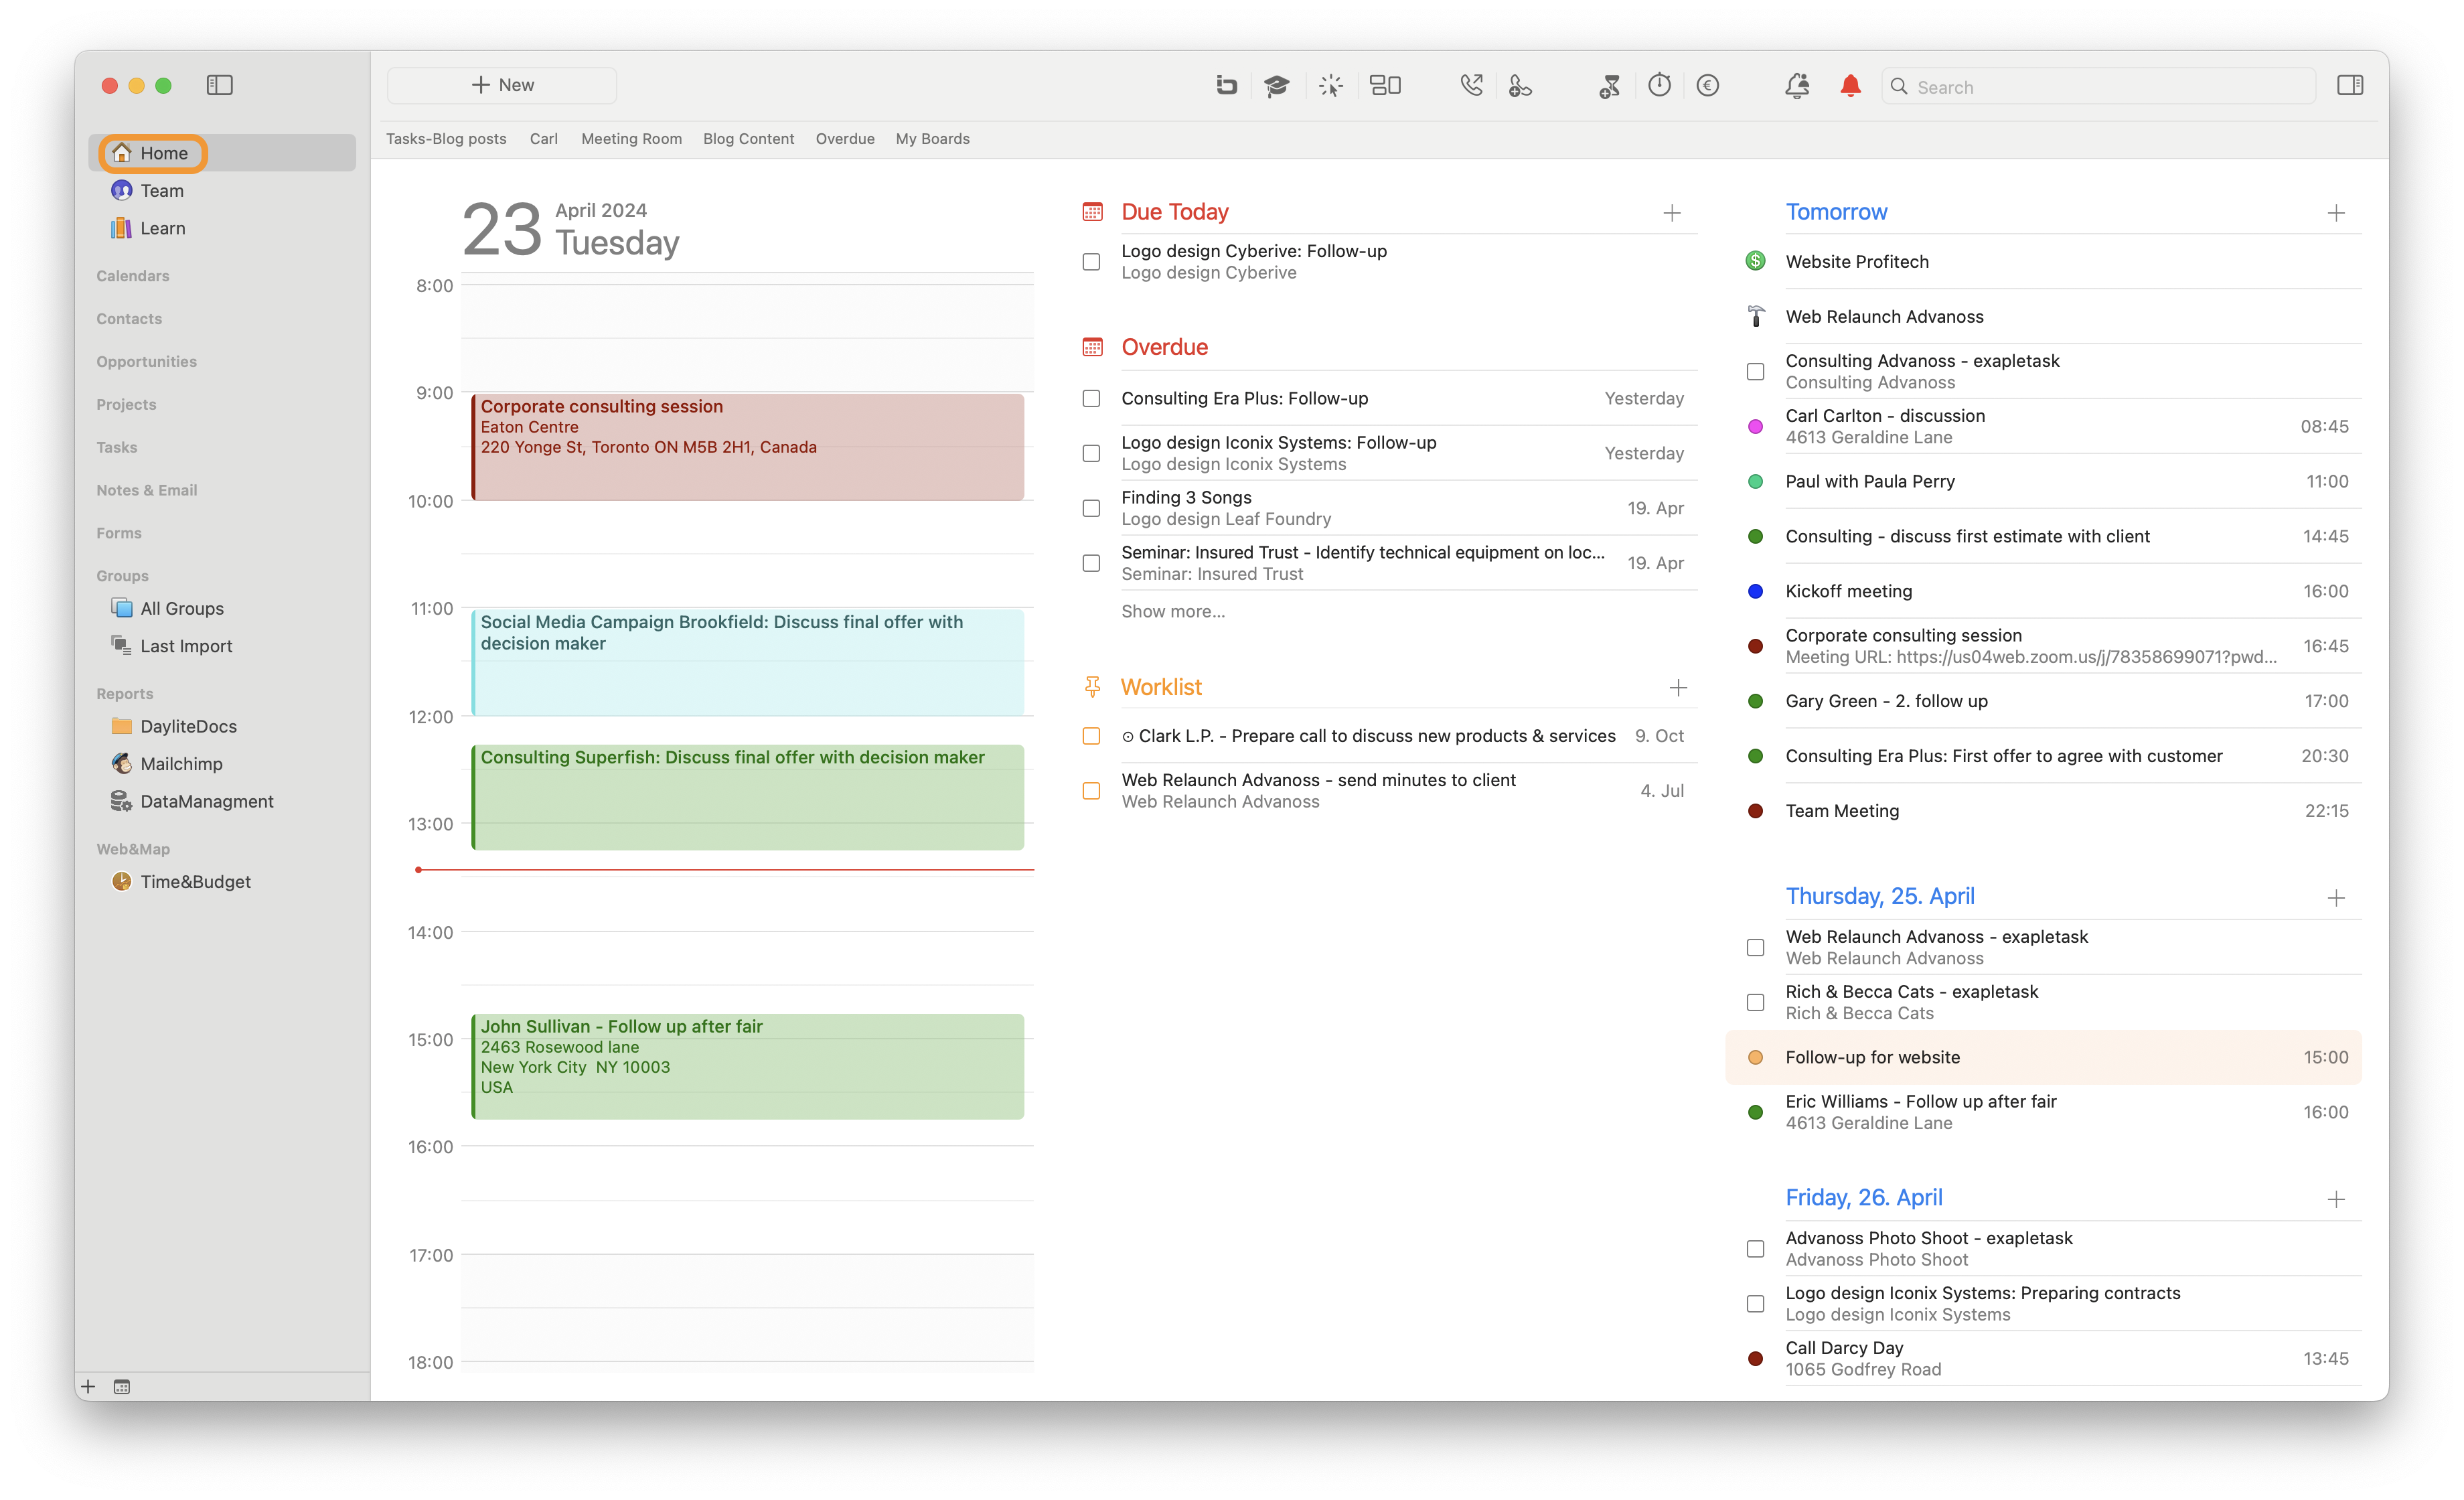Tick the Seminar: Insured Trust task checkbox
2464x1500 pixels.
point(1092,564)
